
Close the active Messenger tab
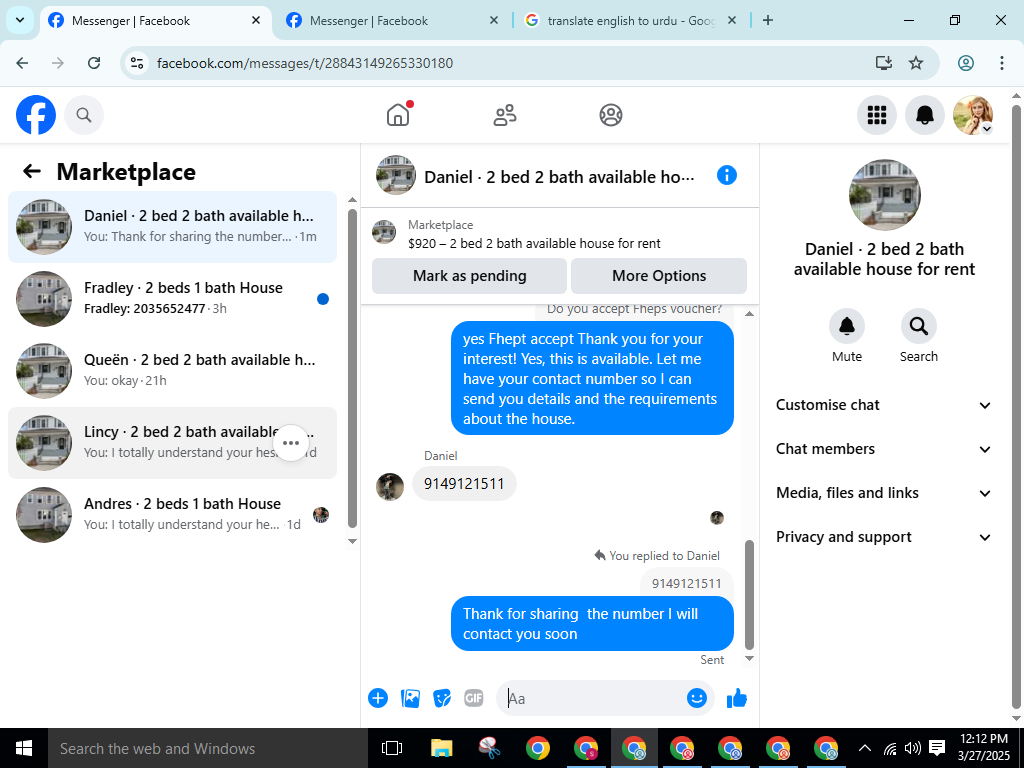click(256, 20)
